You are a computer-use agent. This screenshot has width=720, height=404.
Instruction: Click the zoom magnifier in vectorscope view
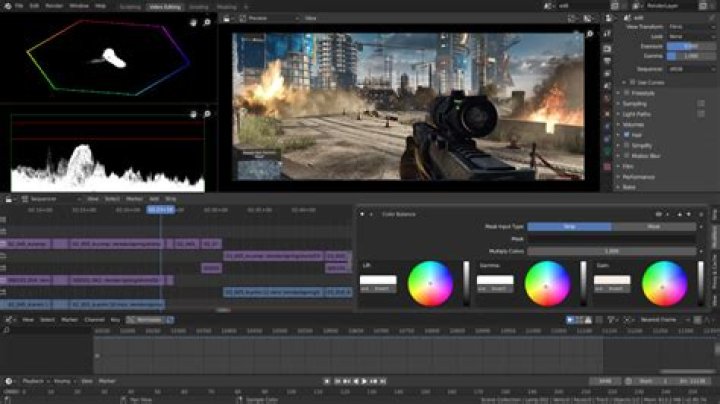pyautogui.click(x=207, y=22)
